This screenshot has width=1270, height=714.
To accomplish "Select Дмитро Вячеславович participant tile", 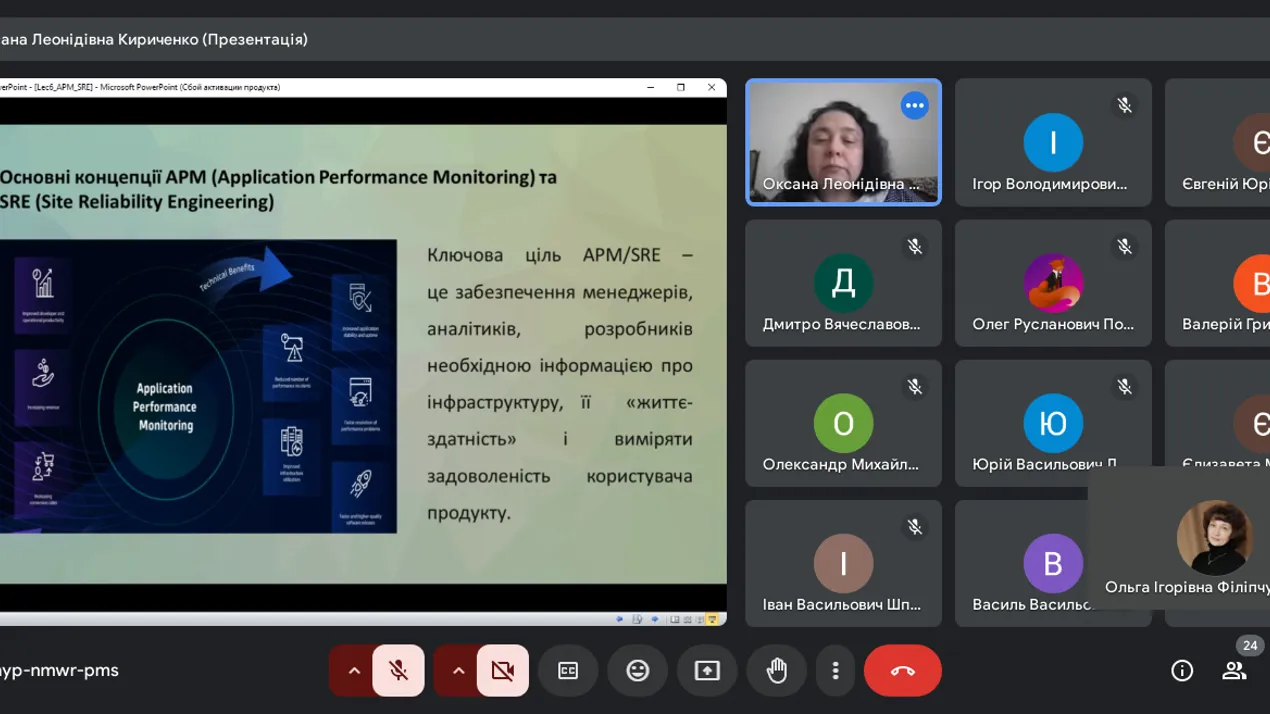I will click(x=843, y=283).
